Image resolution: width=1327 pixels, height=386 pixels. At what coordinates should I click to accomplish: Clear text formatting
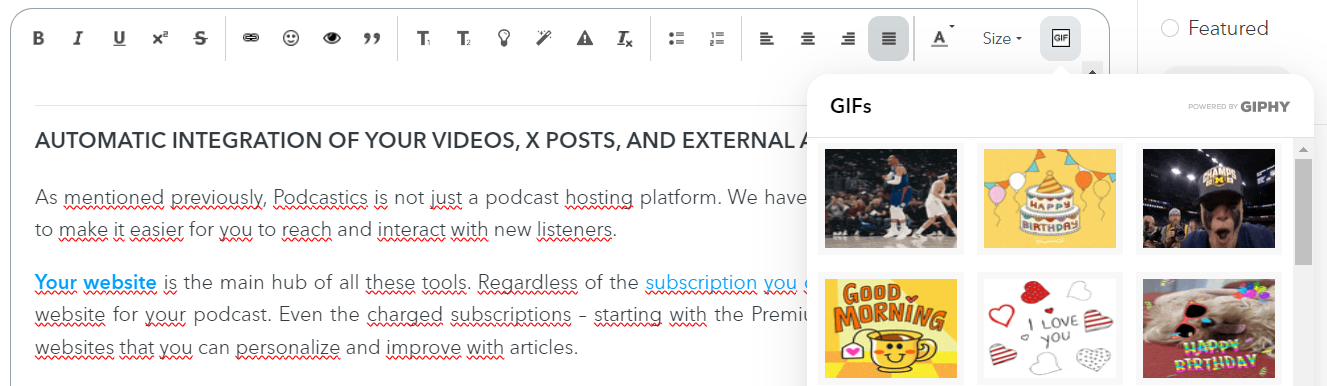[x=625, y=39]
